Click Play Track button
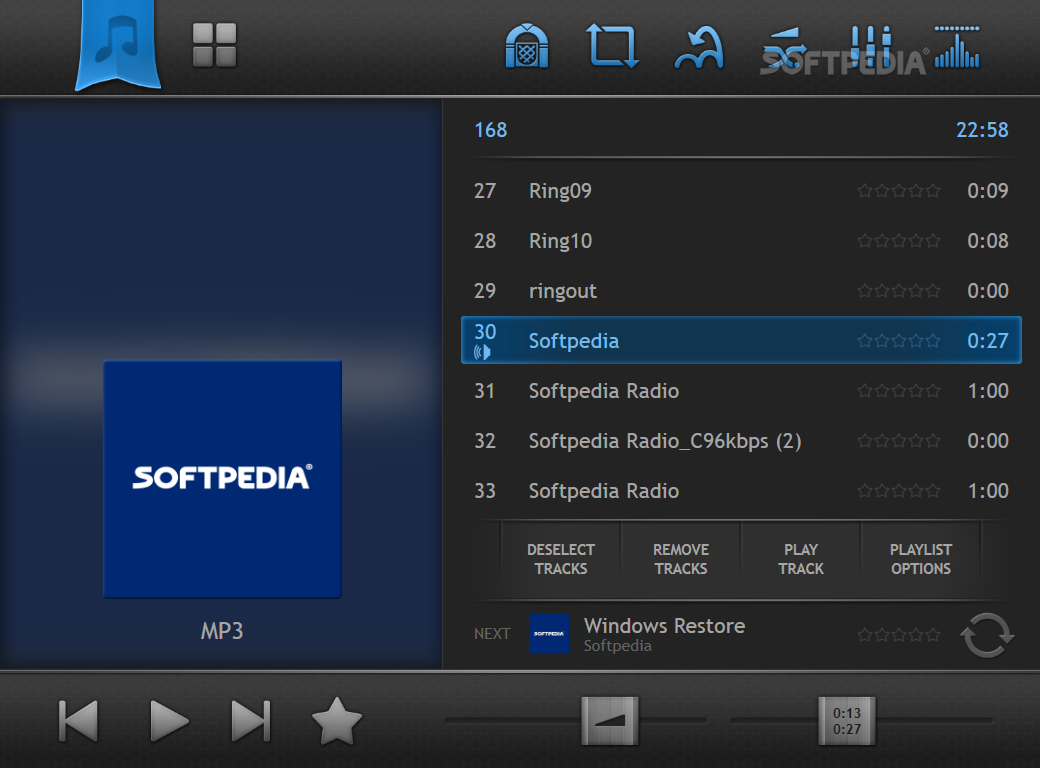This screenshot has height=768, width=1040. coord(801,559)
